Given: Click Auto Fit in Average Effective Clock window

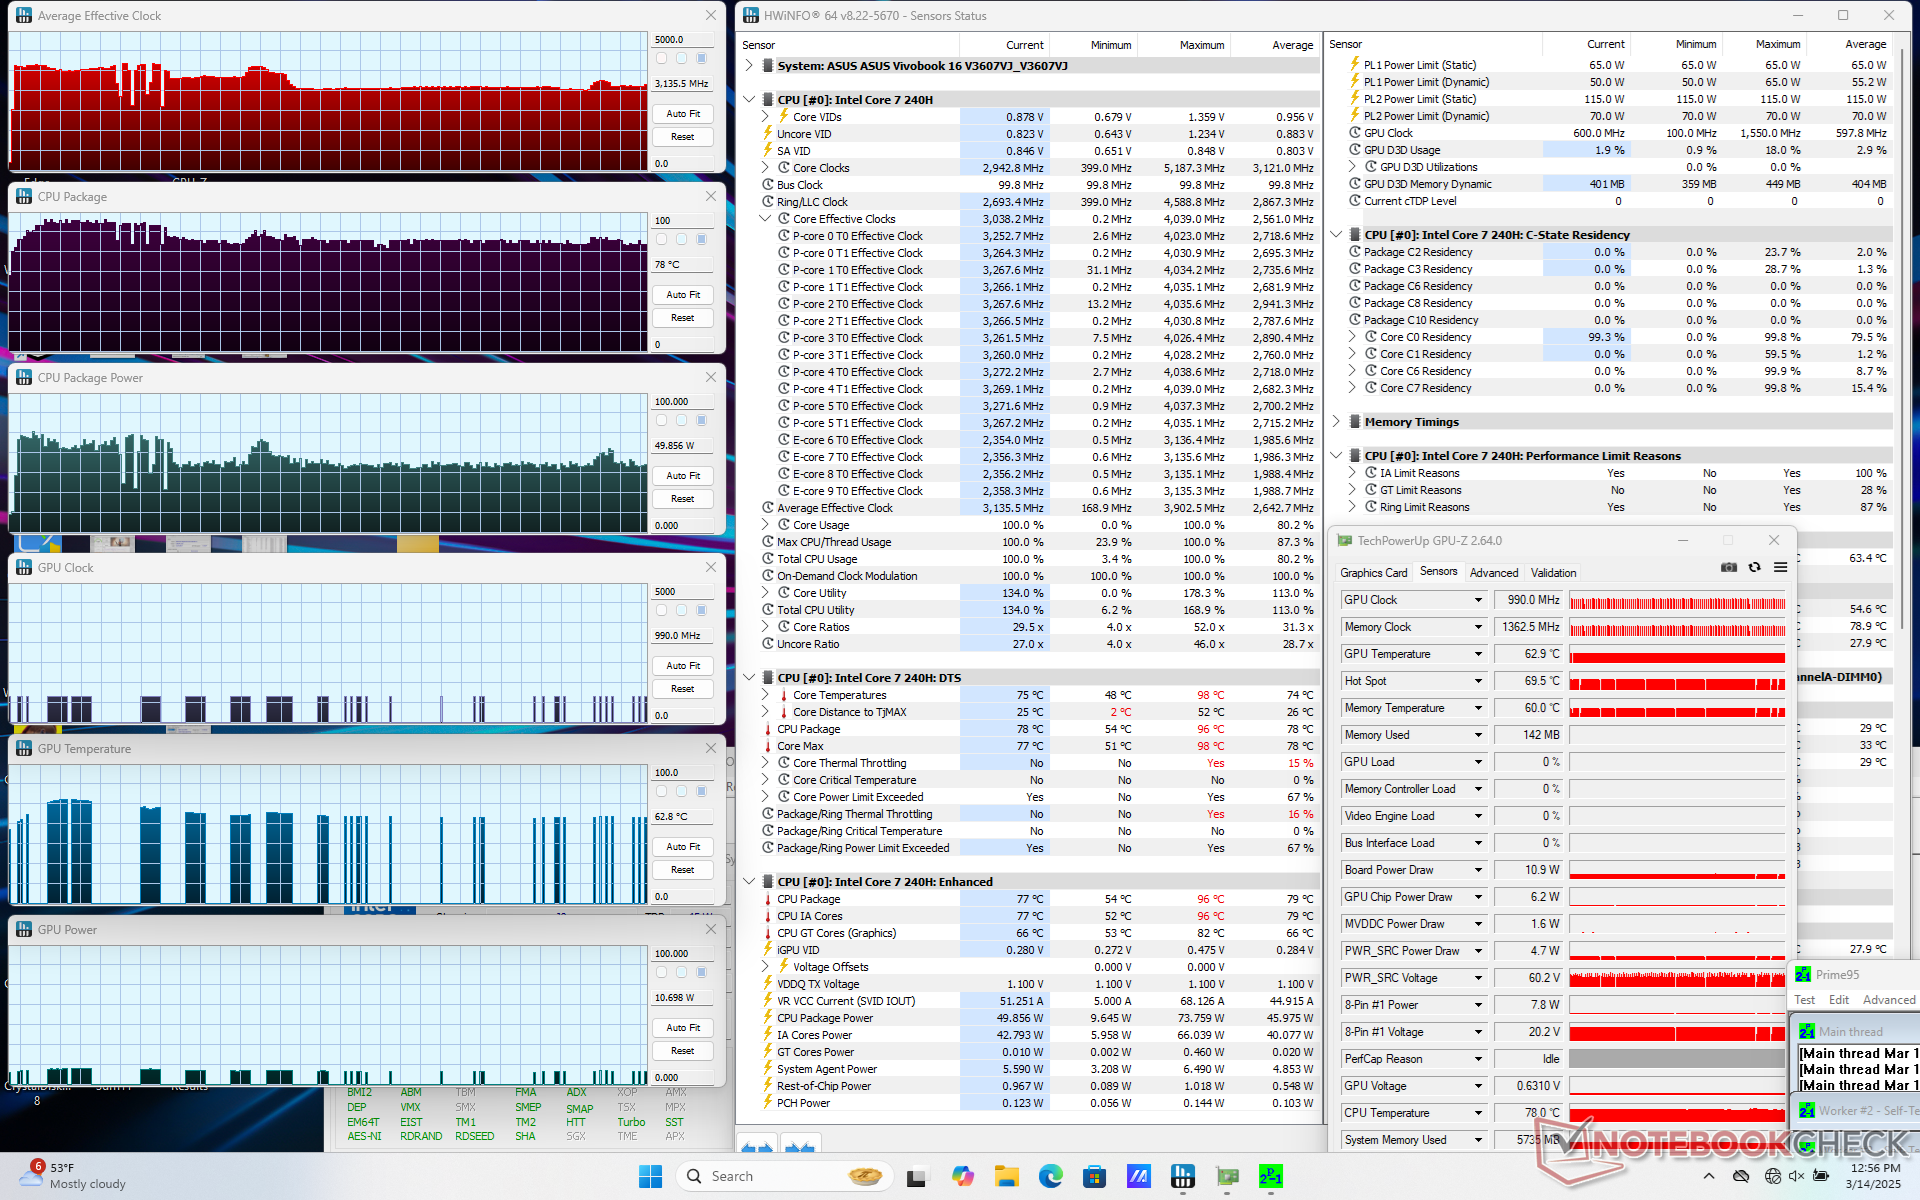Looking at the screenshot, I should tap(683, 114).
